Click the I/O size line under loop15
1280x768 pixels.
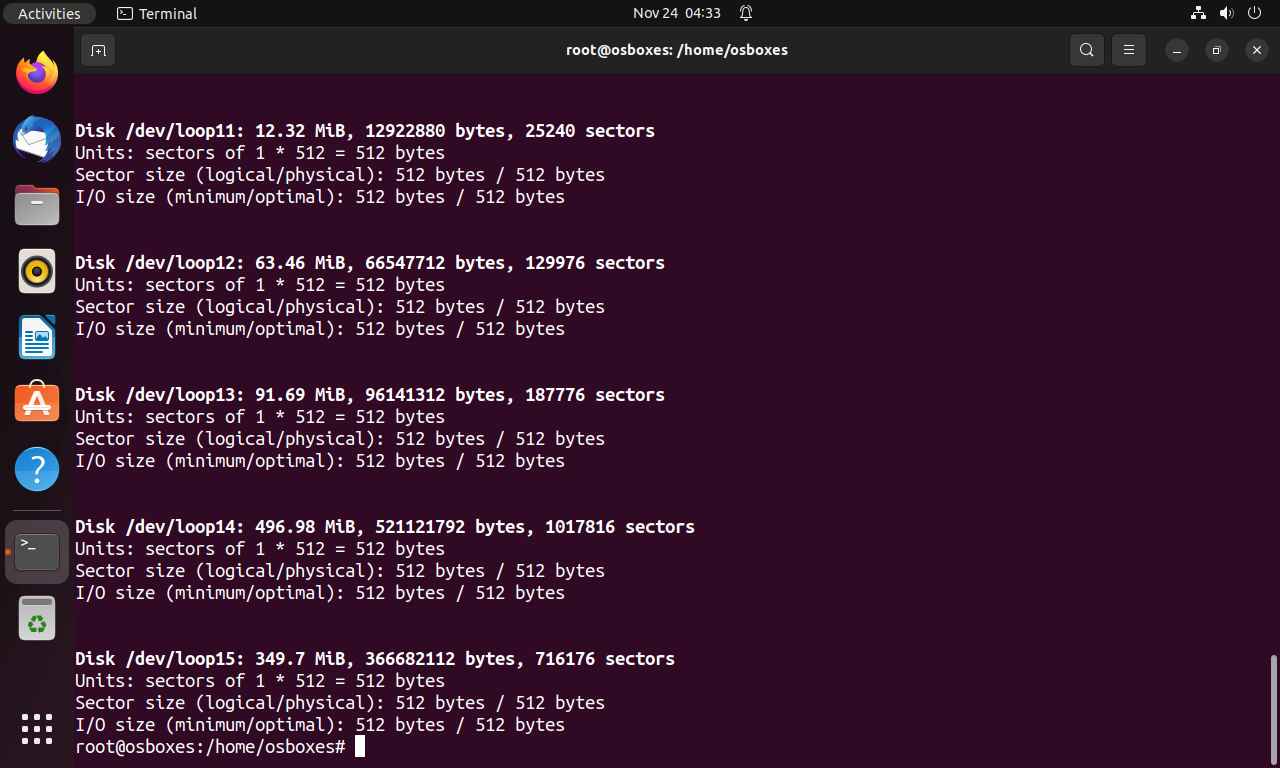pos(320,725)
